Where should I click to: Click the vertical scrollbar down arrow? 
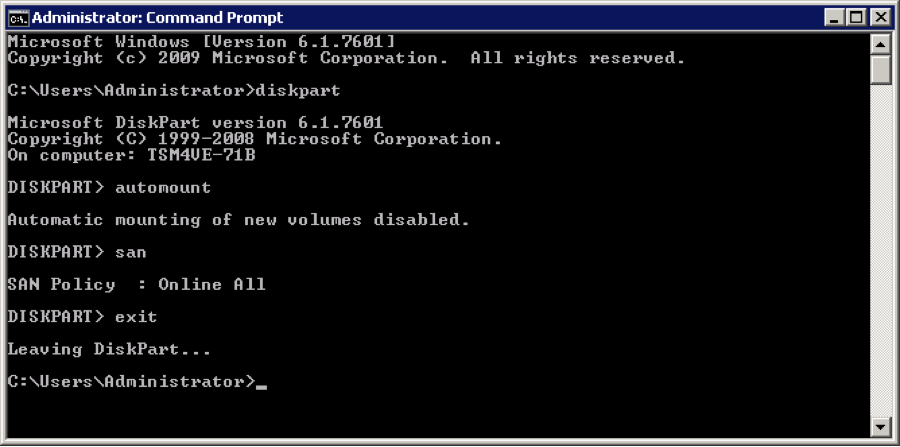[880, 426]
